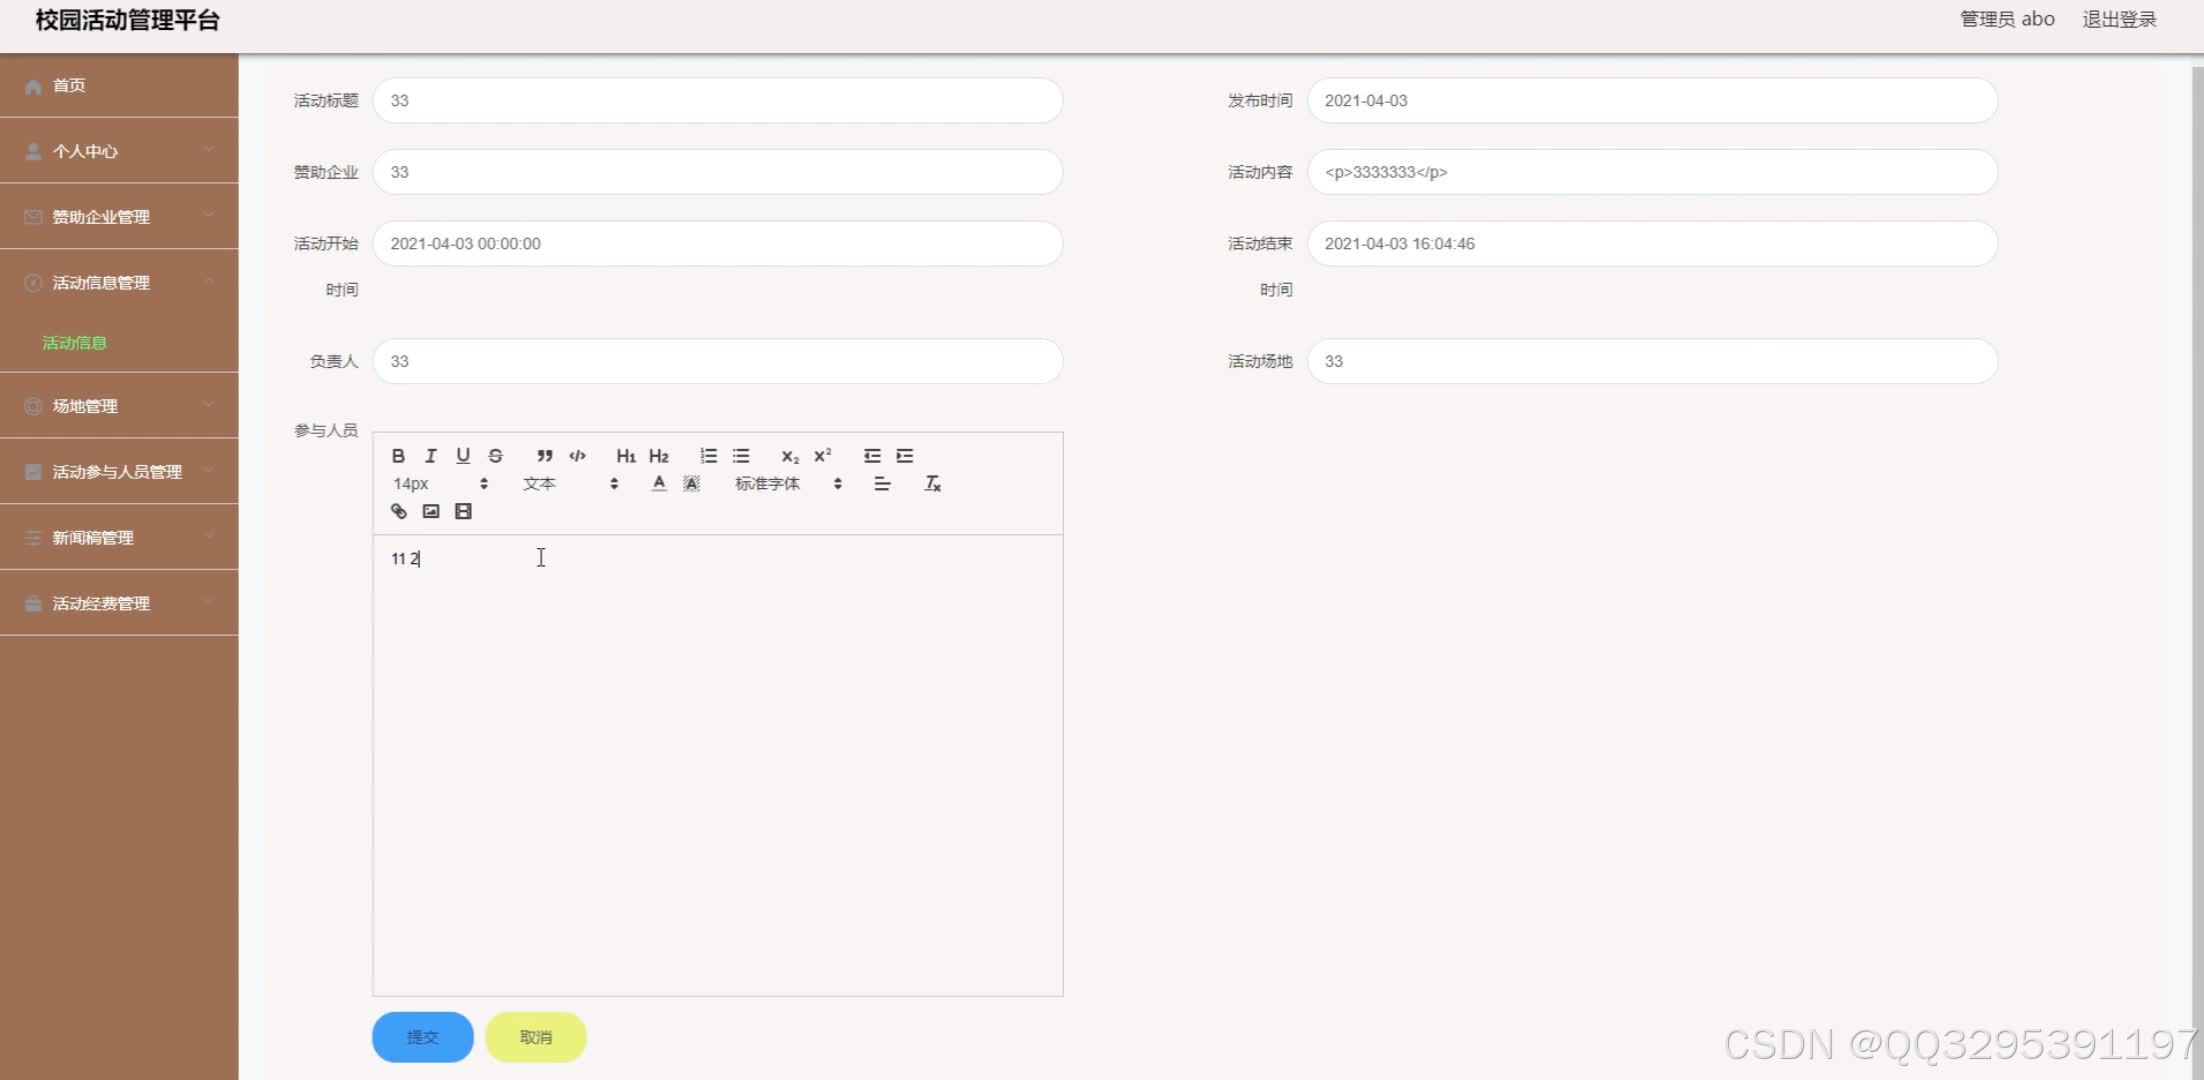
Task: Click the 活动场地 input field
Action: [1652, 361]
